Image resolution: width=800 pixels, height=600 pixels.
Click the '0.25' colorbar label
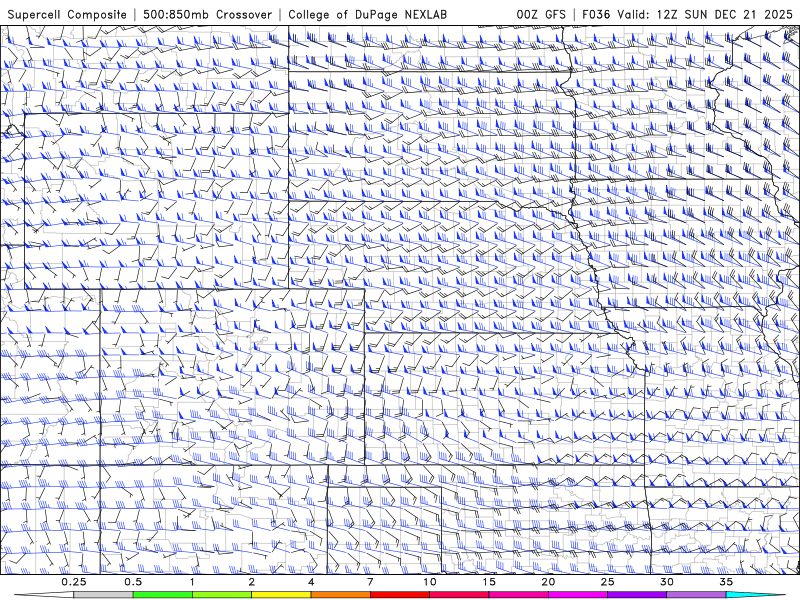[74, 582]
